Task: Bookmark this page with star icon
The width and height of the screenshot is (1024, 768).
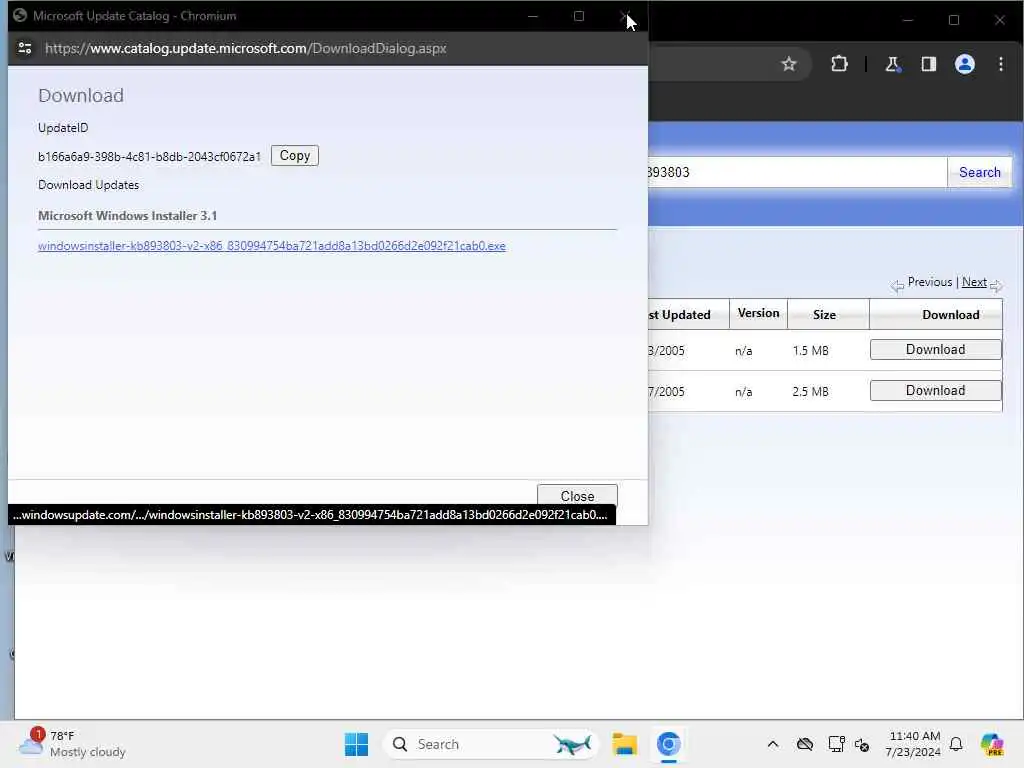Action: click(789, 64)
